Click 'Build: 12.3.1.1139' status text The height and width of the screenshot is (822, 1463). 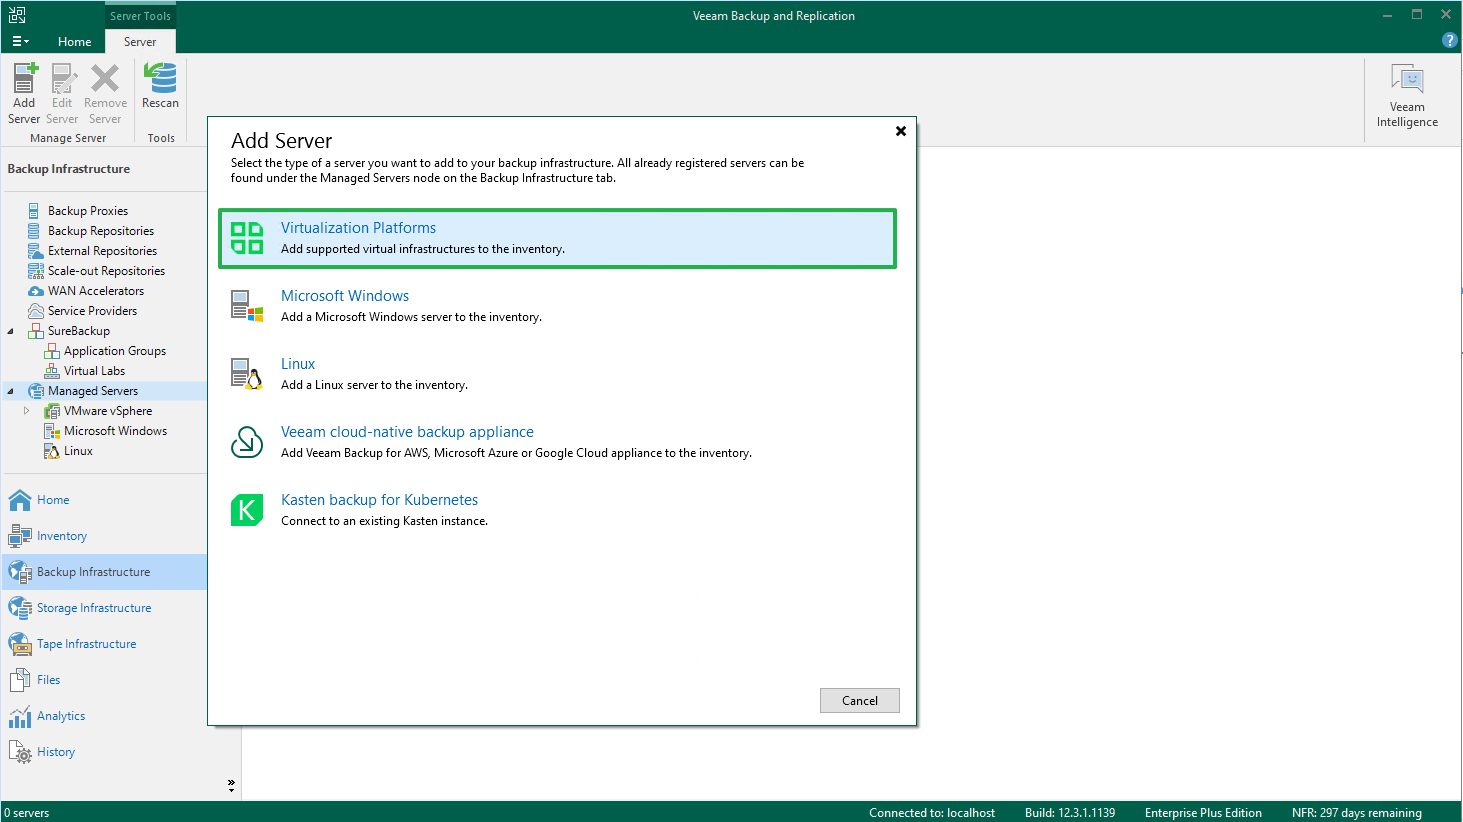(x=1070, y=813)
